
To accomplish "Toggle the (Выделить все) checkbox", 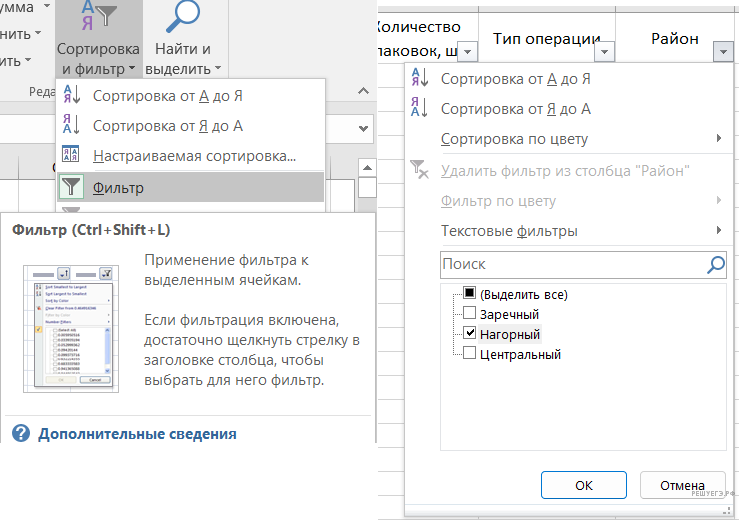I will [x=470, y=294].
